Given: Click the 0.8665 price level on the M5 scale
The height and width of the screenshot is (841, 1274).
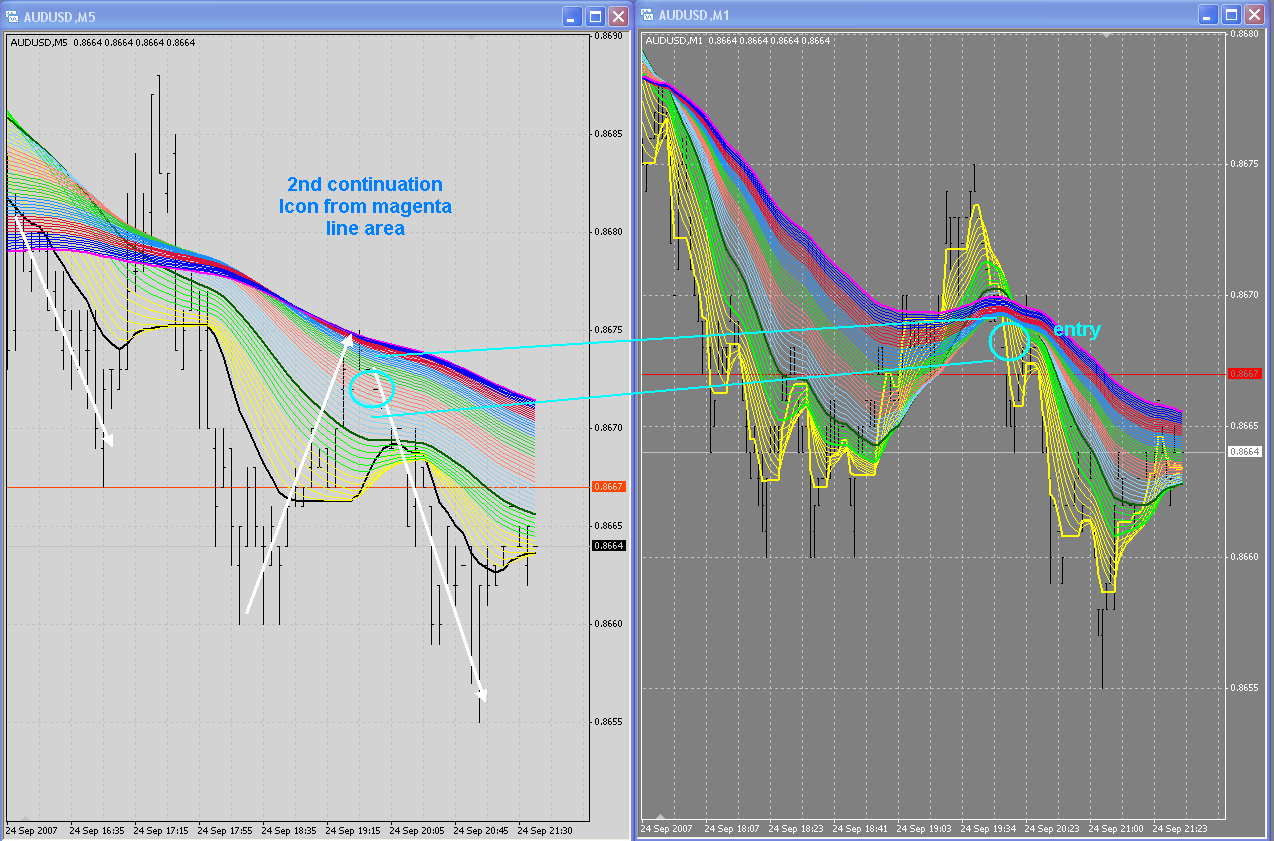Looking at the screenshot, I should coord(608,526).
